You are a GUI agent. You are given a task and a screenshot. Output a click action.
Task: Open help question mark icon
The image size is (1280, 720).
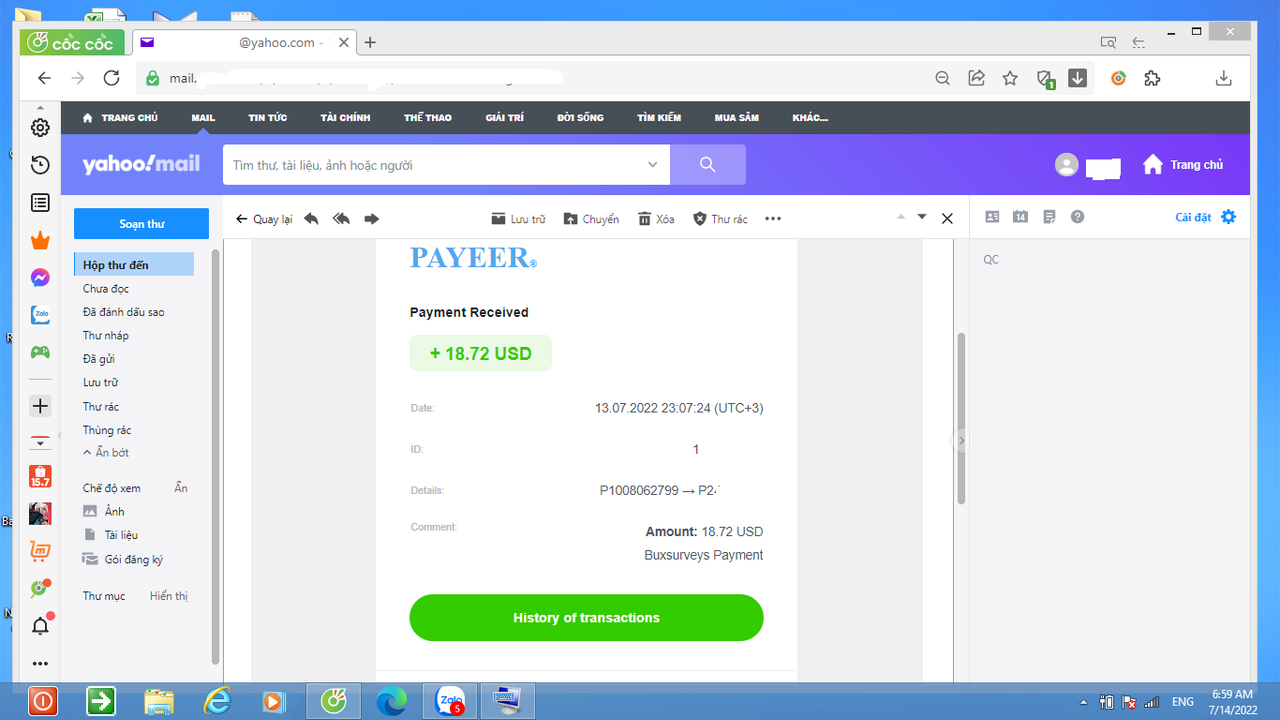1077,217
